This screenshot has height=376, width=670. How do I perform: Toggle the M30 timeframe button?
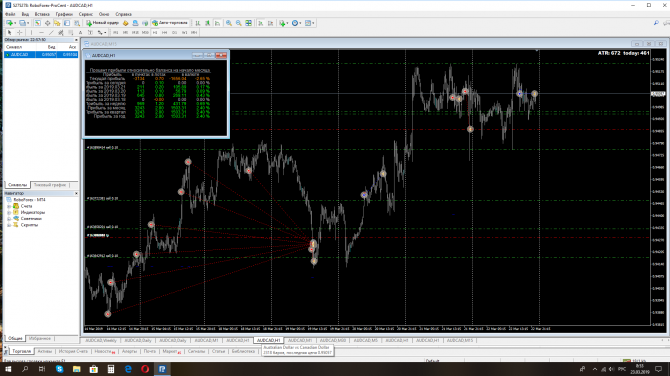145,32
